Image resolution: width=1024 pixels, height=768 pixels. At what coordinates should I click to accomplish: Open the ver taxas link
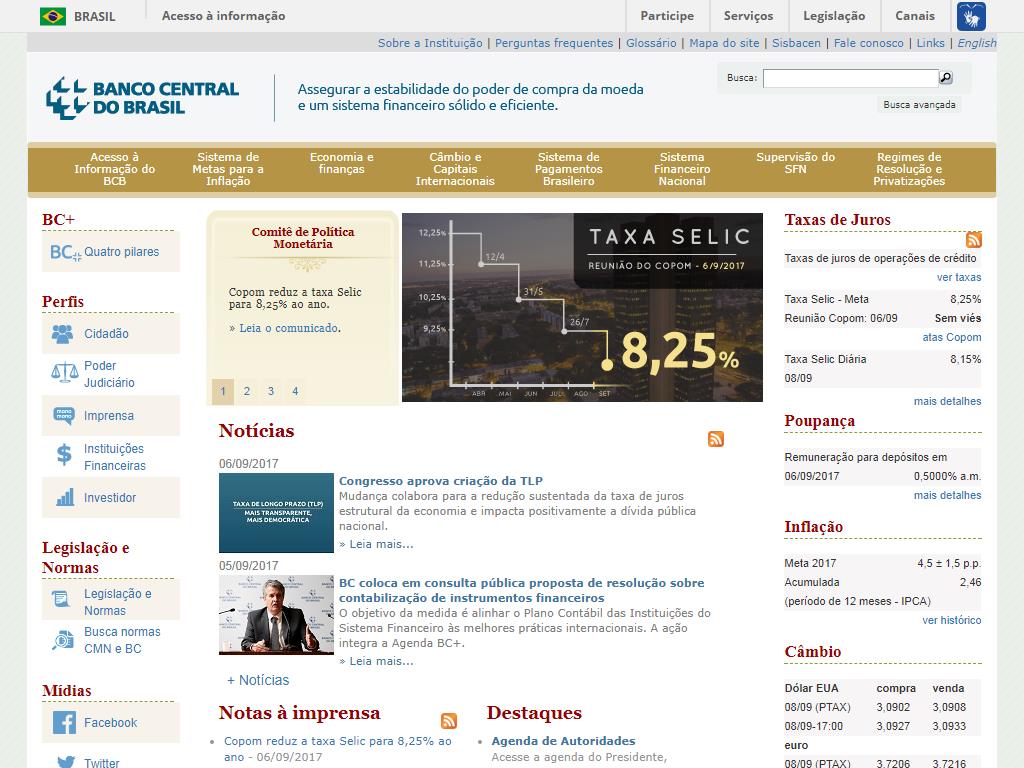(x=959, y=277)
